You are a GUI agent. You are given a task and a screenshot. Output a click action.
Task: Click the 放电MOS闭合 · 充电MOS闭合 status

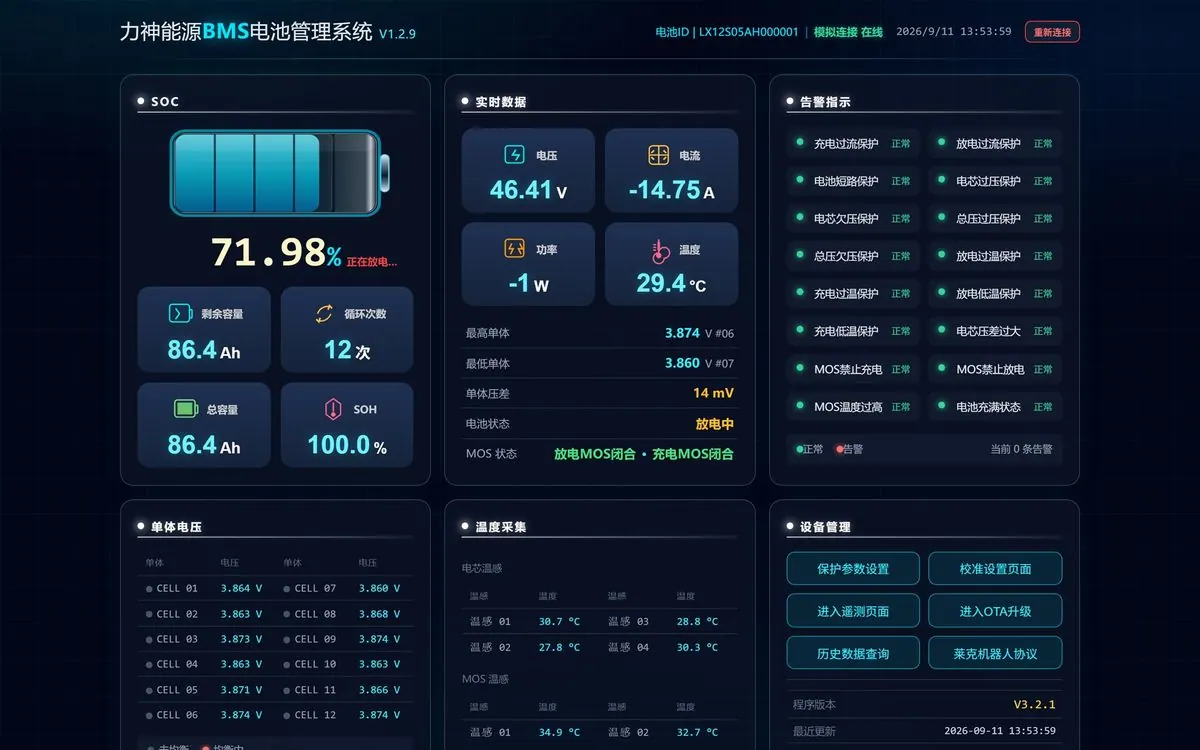(x=644, y=454)
